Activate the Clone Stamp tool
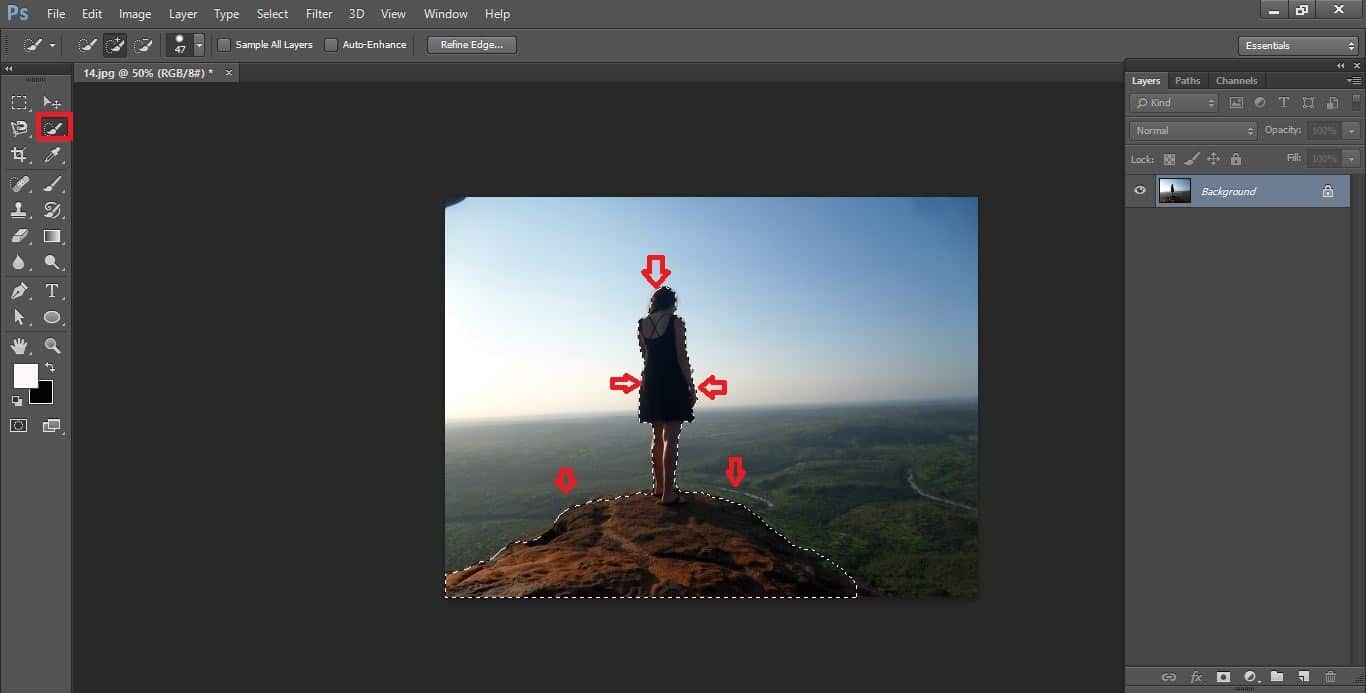 coord(18,209)
